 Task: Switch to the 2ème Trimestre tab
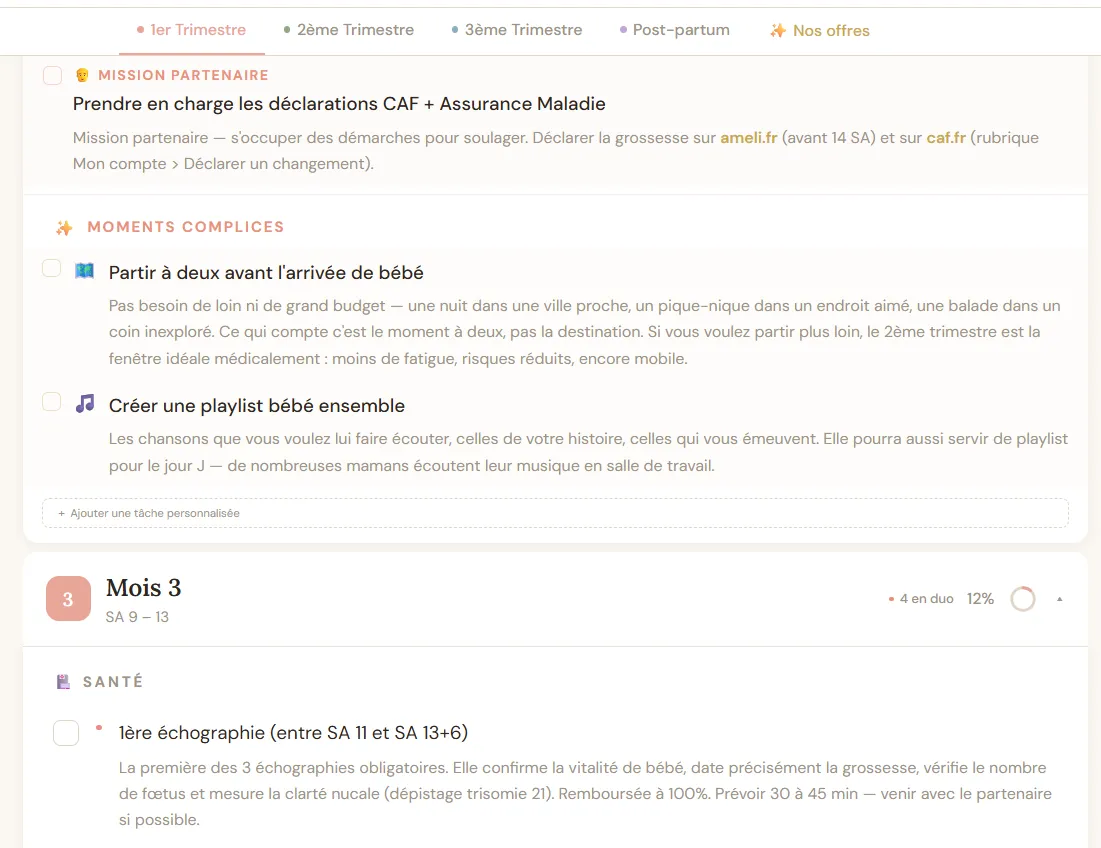tap(349, 30)
